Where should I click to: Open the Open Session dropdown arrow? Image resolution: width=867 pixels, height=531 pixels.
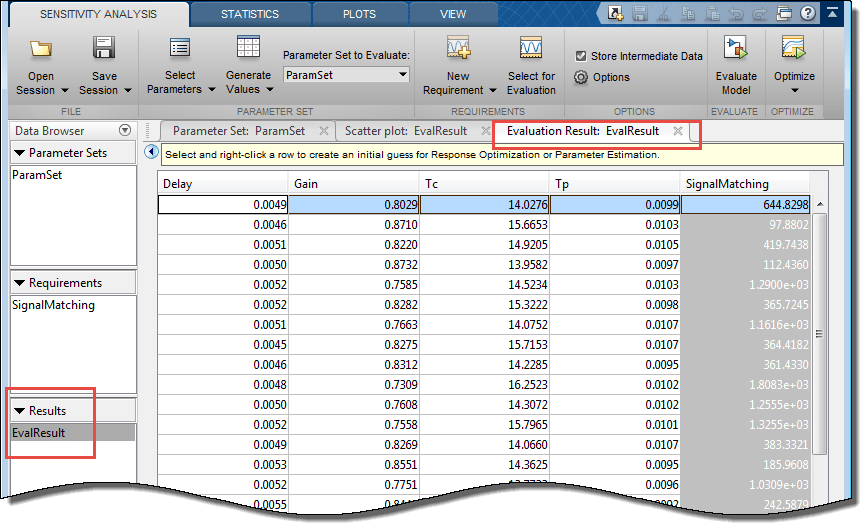(65, 90)
